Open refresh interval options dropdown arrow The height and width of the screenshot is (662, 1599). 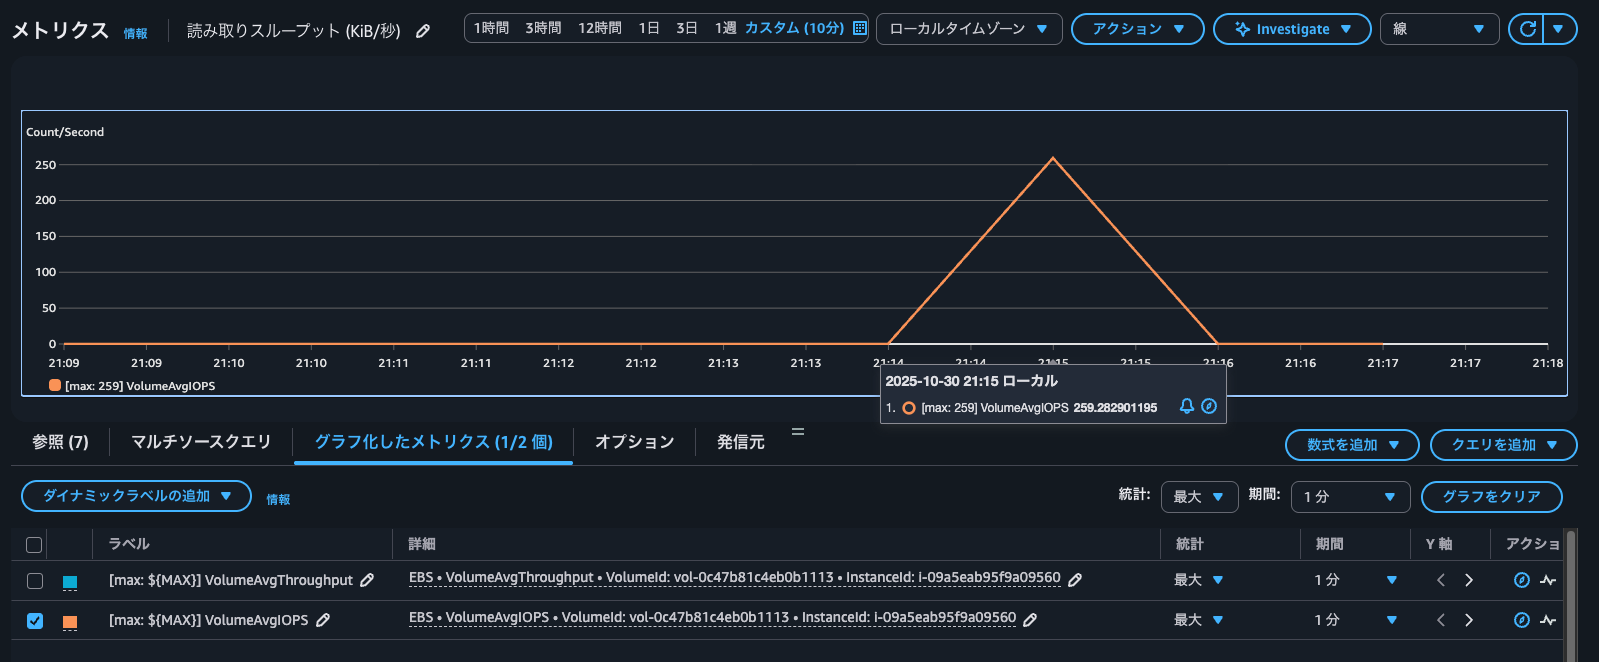pyautogui.click(x=1559, y=29)
